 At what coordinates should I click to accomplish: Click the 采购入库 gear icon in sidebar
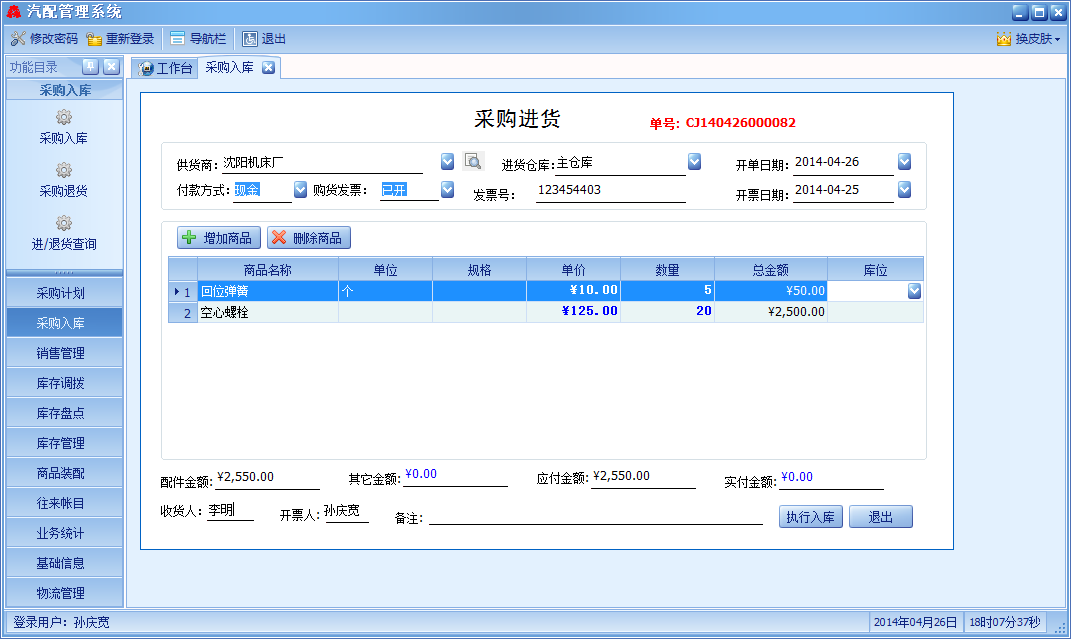(x=63, y=118)
